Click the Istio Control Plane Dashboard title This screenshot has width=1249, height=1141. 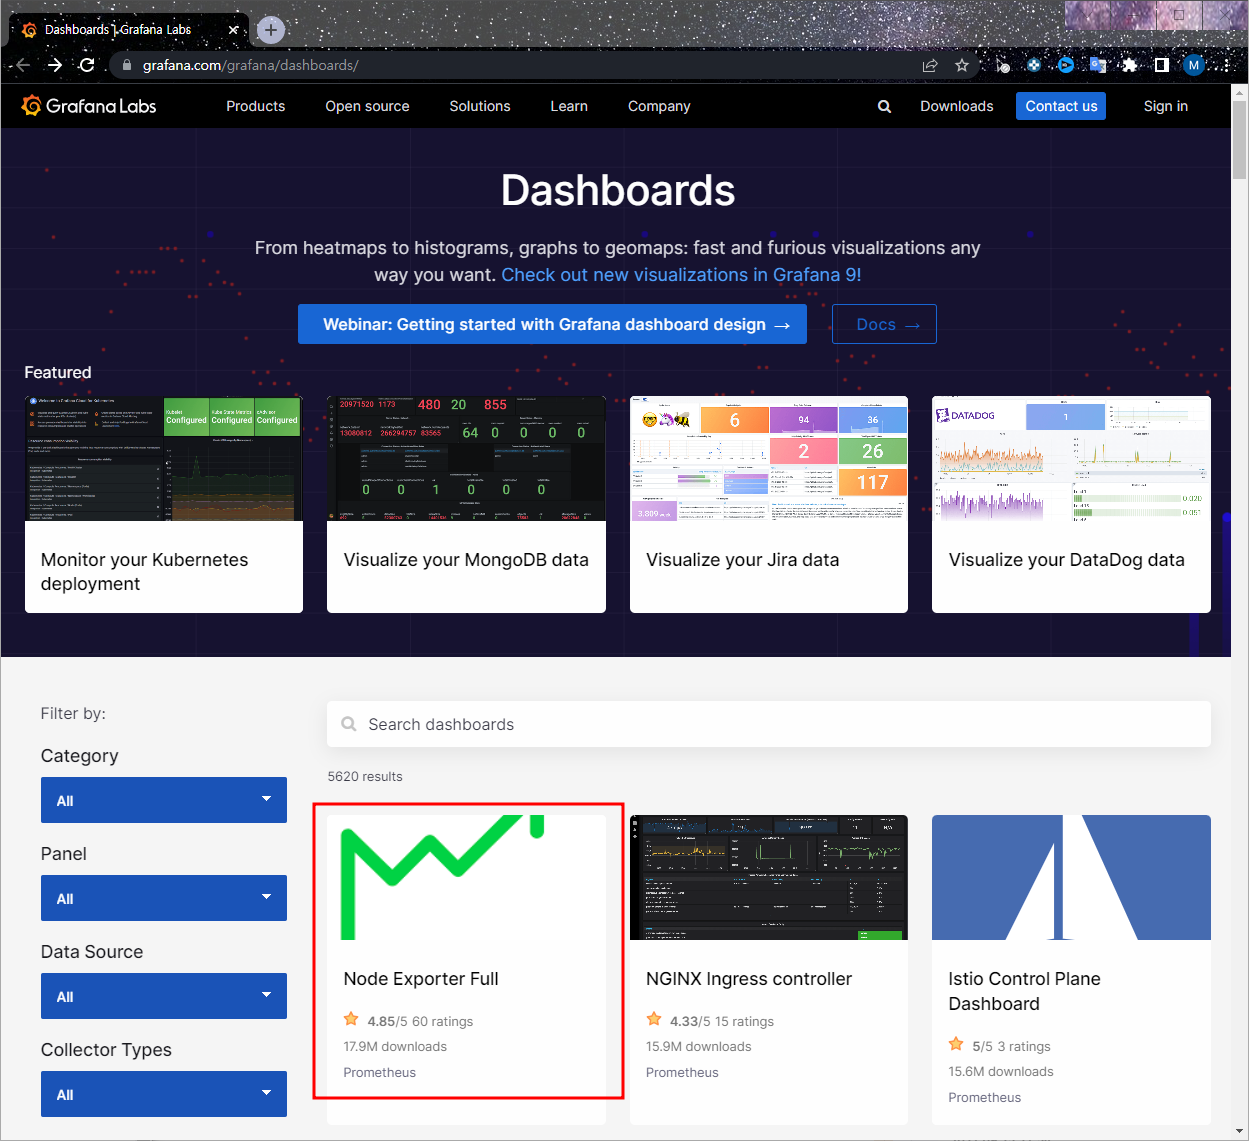coord(1024,991)
